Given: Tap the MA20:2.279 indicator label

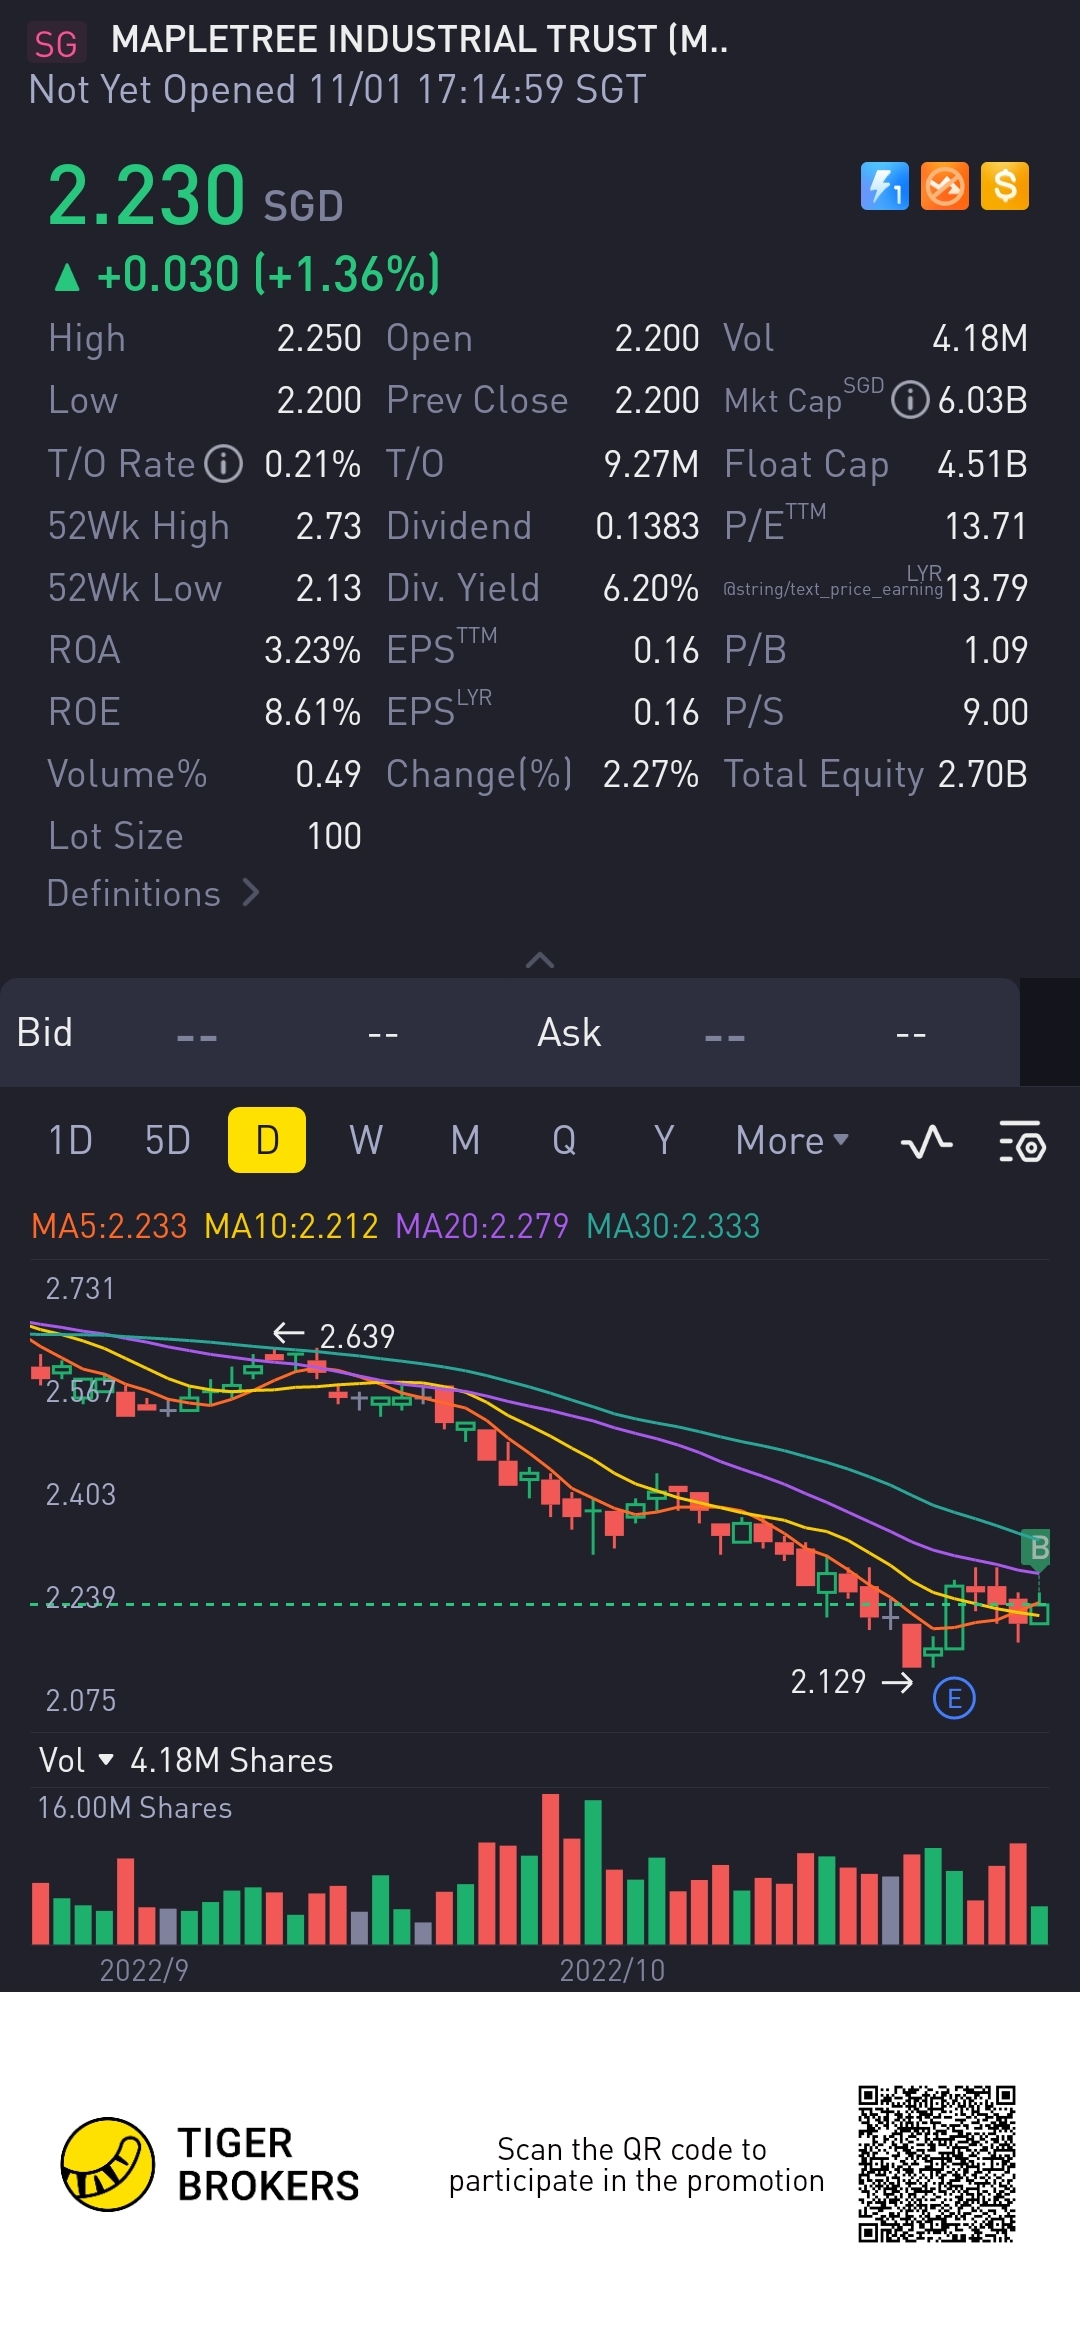Looking at the screenshot, I should click(x=482, y=1226).
